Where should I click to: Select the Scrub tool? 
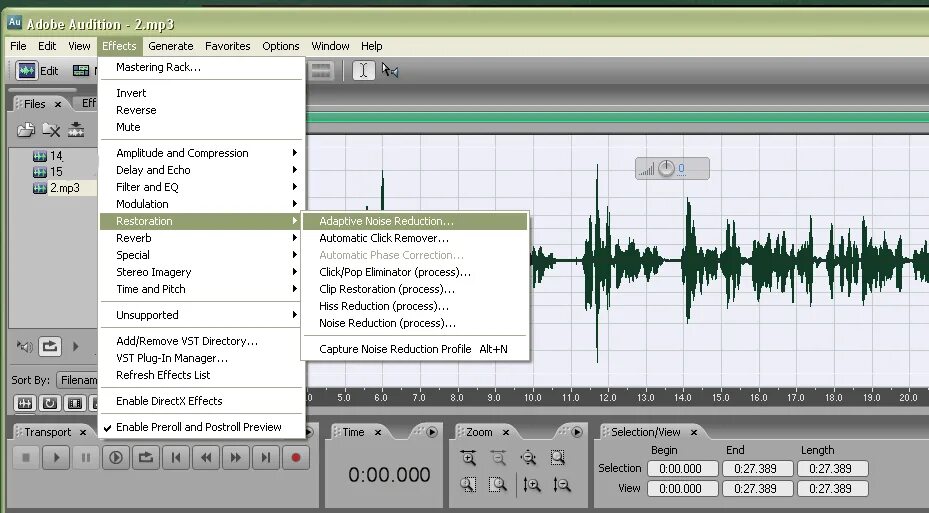tap(390, 70)
